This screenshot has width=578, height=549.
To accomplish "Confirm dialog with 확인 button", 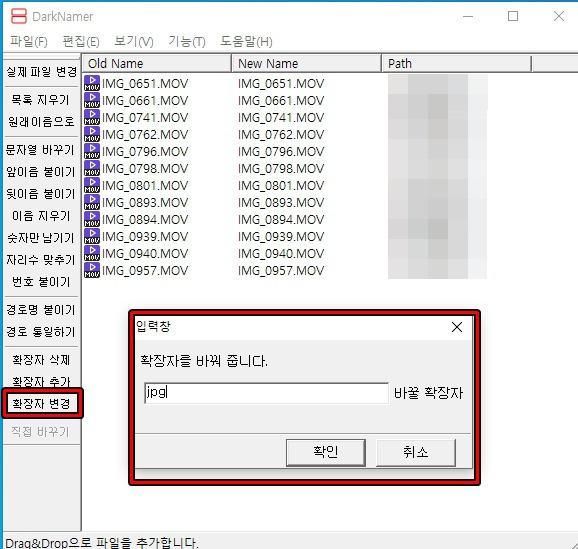I will [x=326, y=452].
